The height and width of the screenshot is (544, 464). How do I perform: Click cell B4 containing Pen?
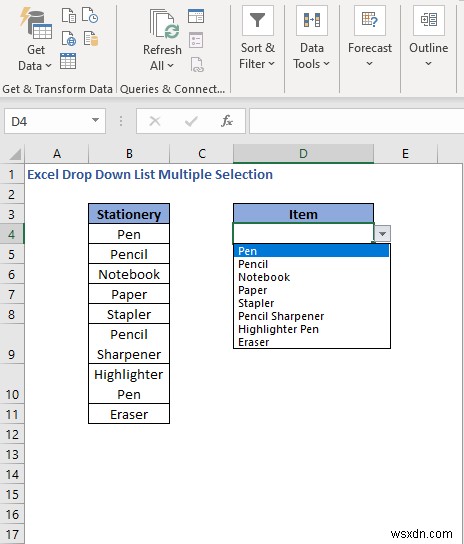[x=129, y=234]
